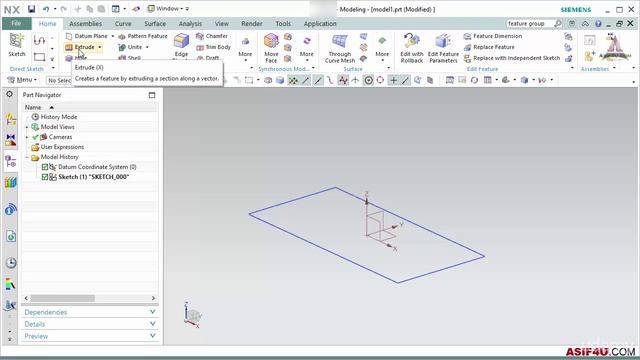Image resolution: width=640 pixels, height=360 pixels.
Task: Choose Replace Feature command
Action: click(489, 47)
